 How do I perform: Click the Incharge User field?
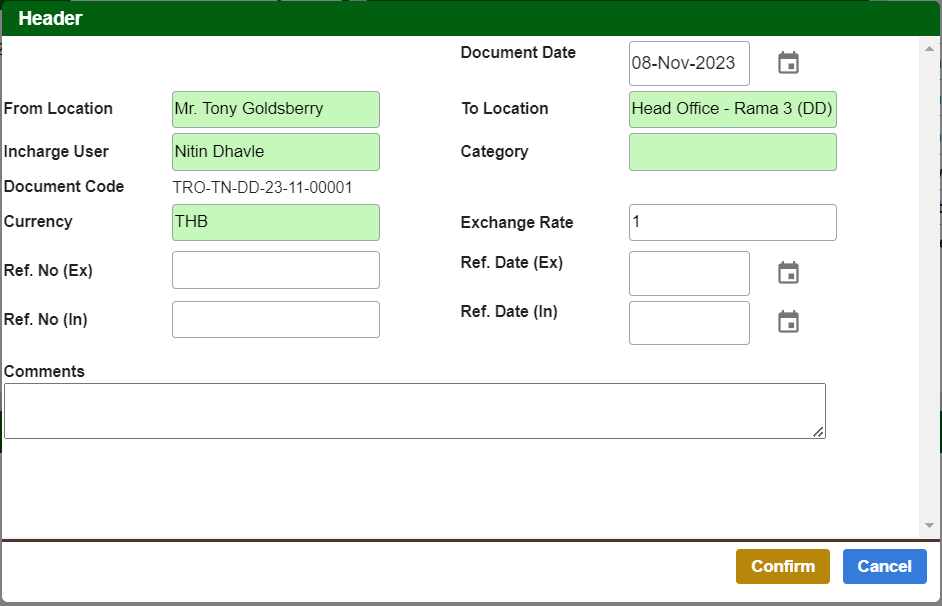coord(275,152)
